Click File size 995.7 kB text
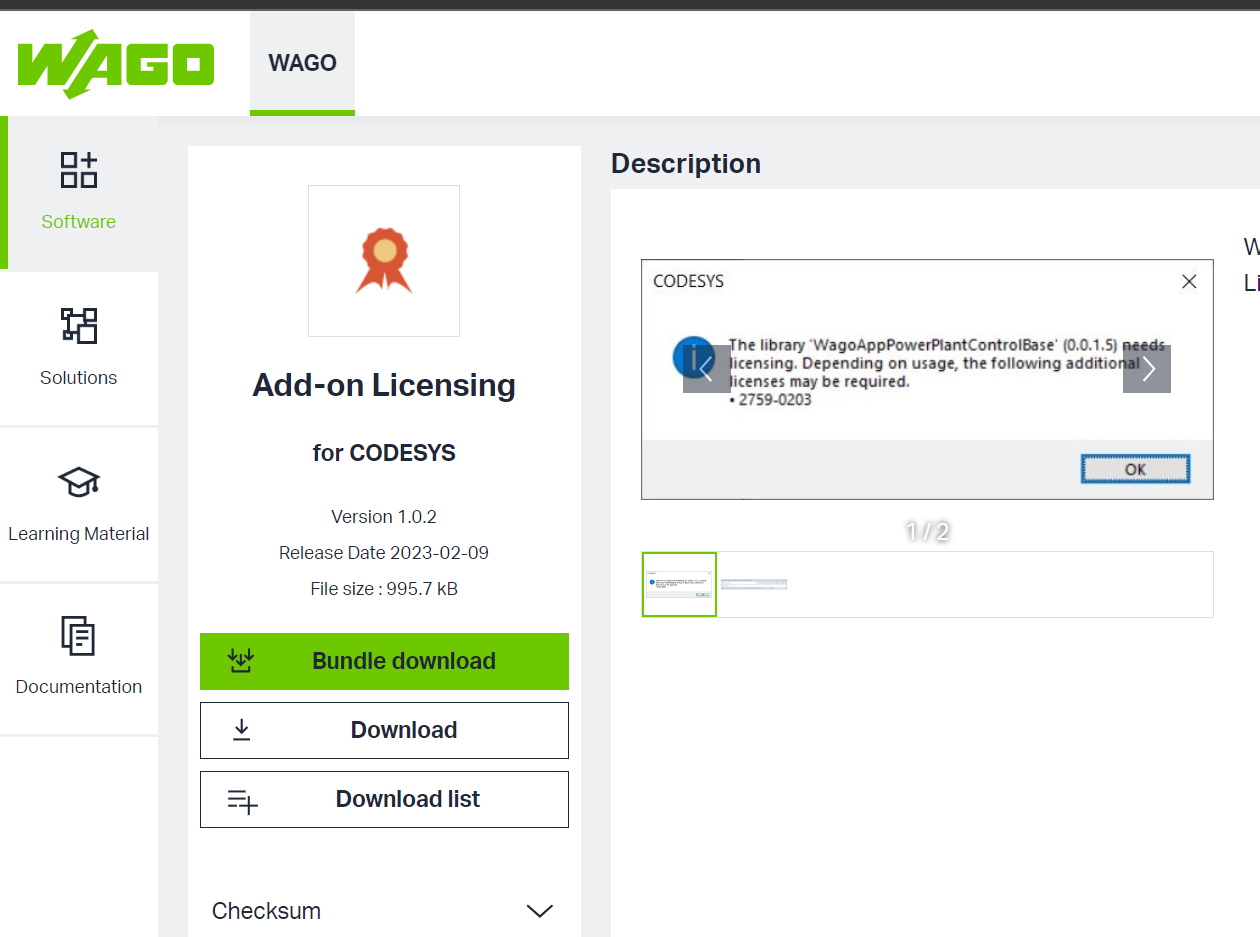The height and width of the screenshot is (937, 1260). 384,589
